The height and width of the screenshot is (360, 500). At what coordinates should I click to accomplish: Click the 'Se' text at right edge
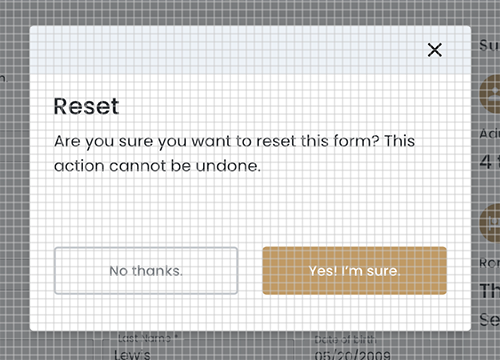click(490, 319)
